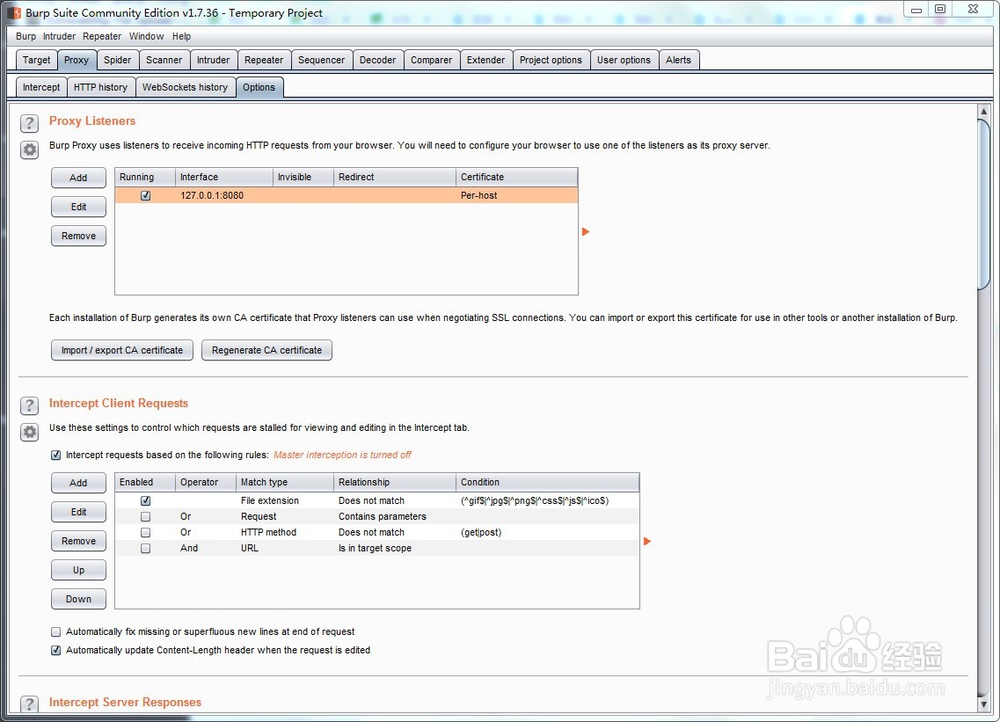
Task: Switch to the Sequencer tab
Action: click(x=321, y=60)
